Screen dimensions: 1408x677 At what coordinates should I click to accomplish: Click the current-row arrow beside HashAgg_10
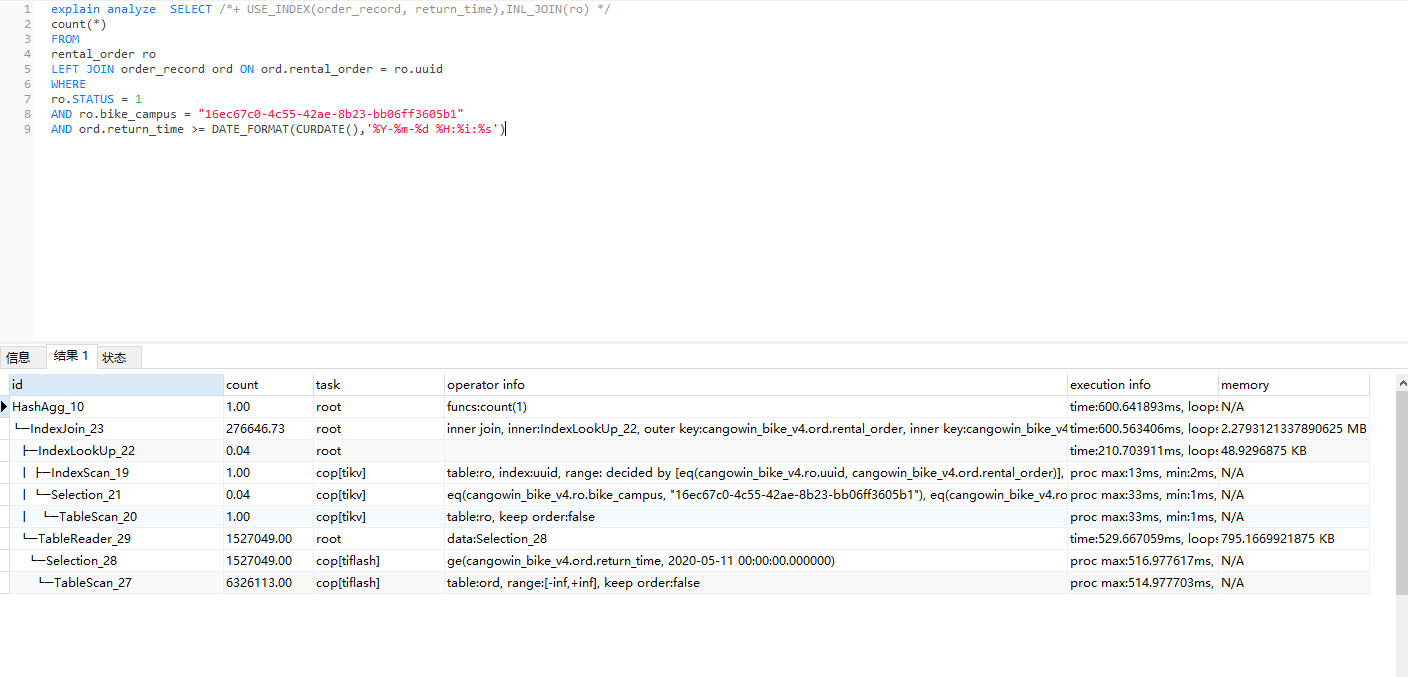tap(5, 407)
